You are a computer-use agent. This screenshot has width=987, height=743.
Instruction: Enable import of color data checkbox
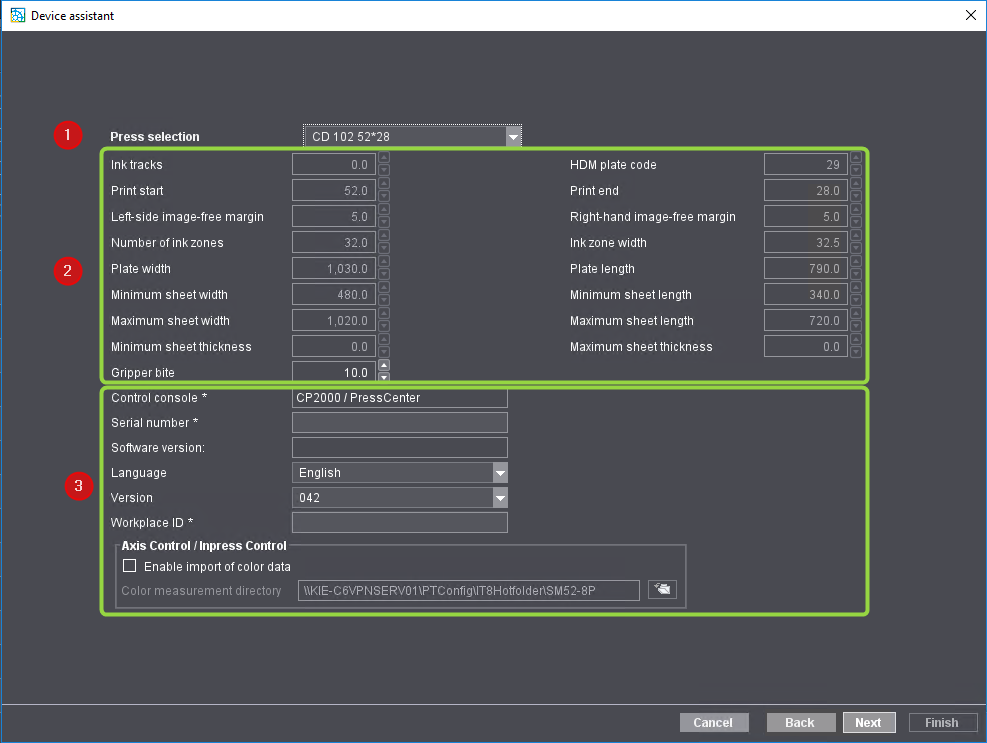click(129, 566)
